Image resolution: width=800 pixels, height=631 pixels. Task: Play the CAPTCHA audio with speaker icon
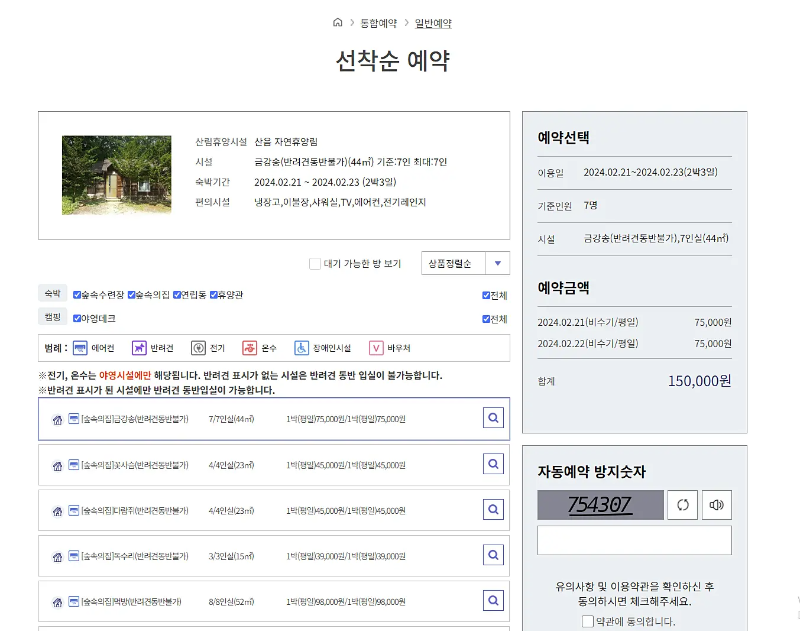(x=716, y=505)
